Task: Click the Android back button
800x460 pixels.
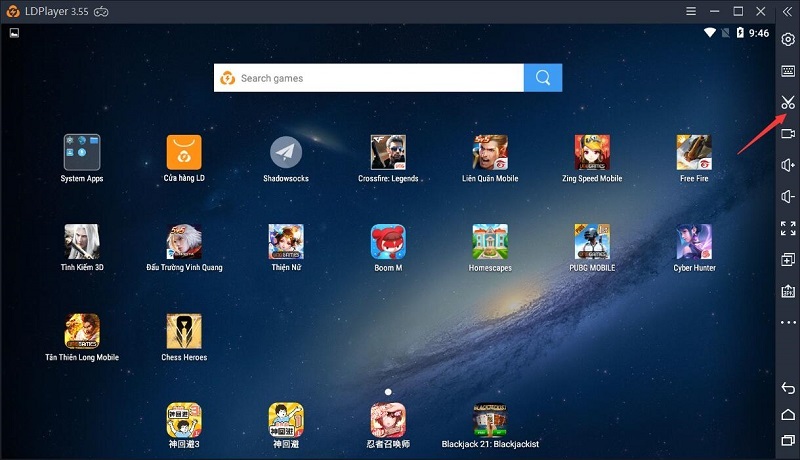Action: click(x=788, y=388)
